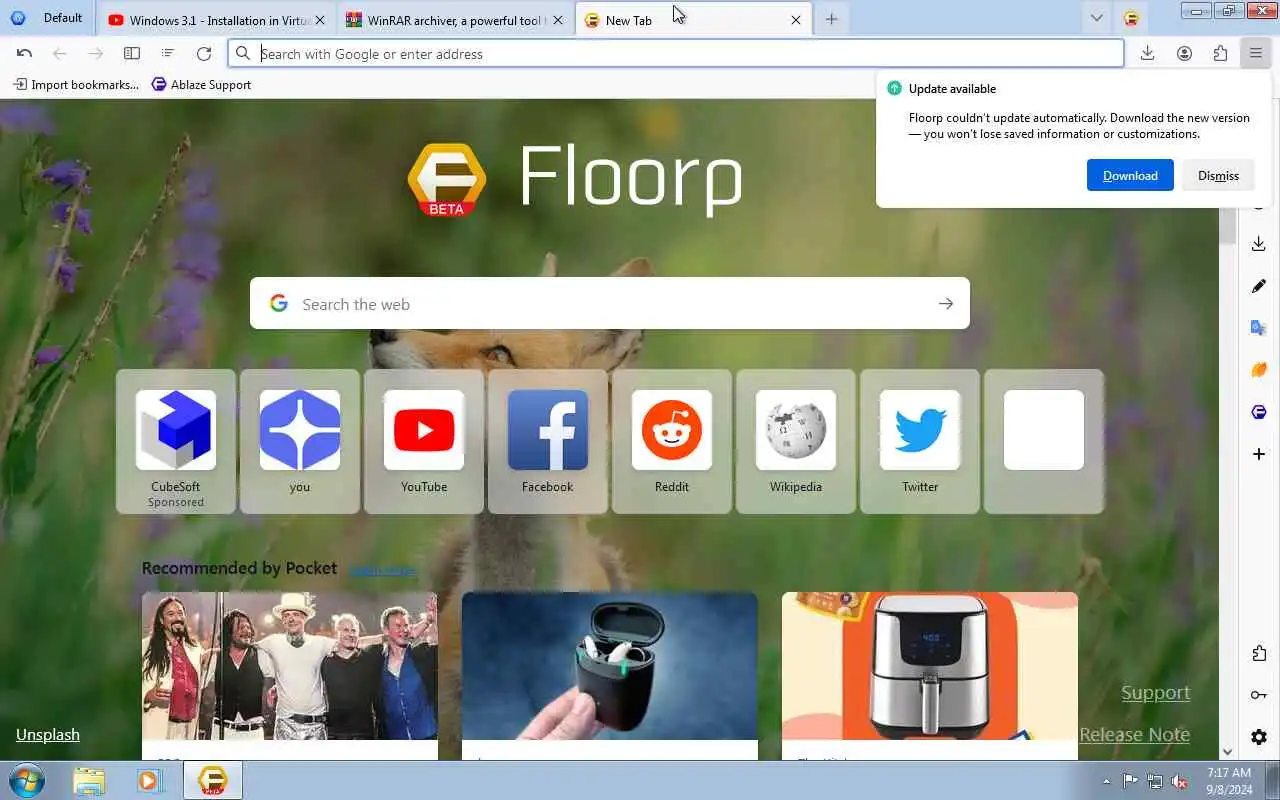Screen dimensions: 1280x800
Task: Click the muted volume tray icon
Action: [1180, 781]
